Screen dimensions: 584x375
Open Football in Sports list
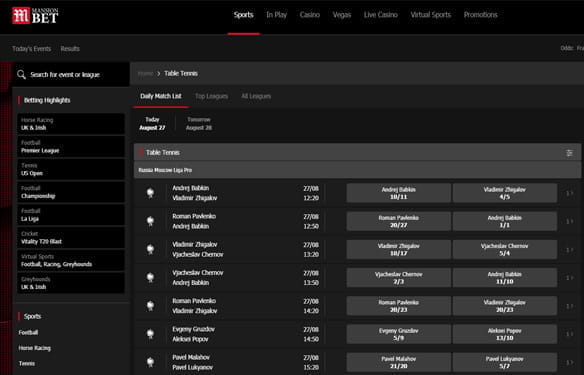tap(28, 333)
